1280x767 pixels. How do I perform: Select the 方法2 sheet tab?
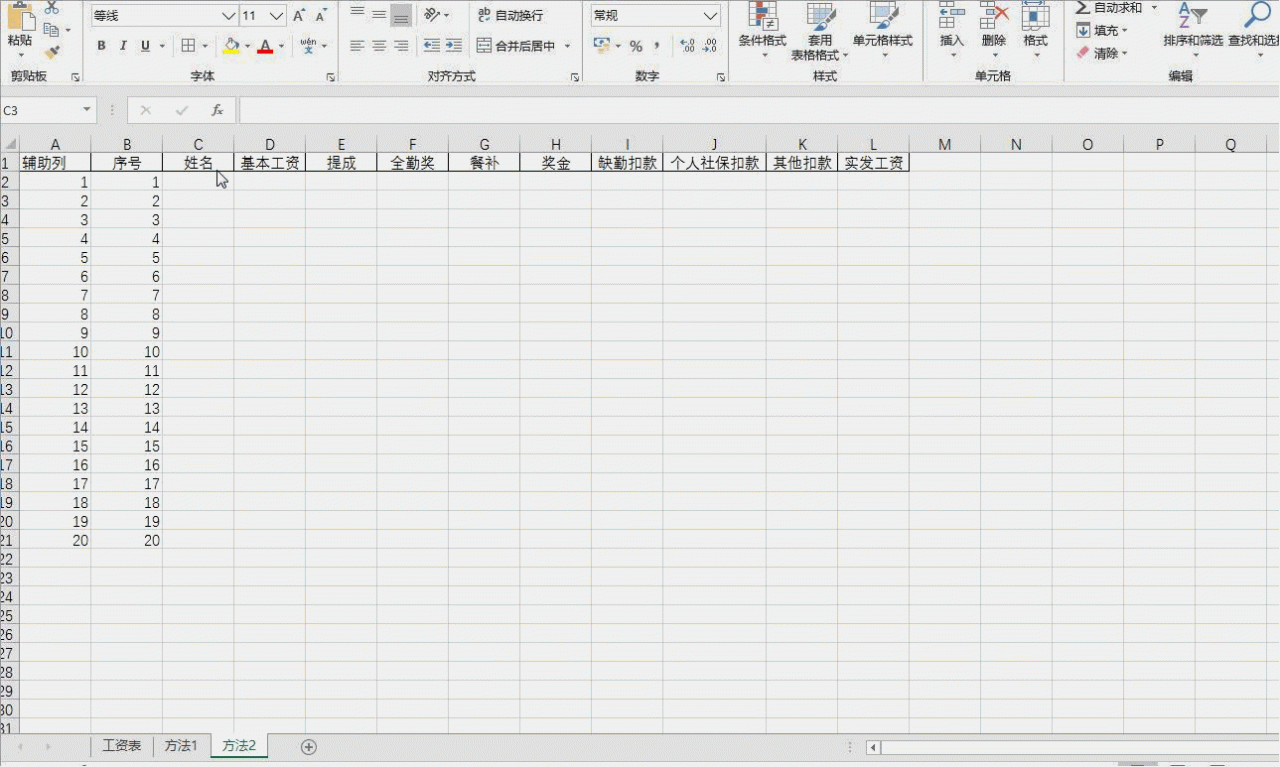click(x=239, y=746)
